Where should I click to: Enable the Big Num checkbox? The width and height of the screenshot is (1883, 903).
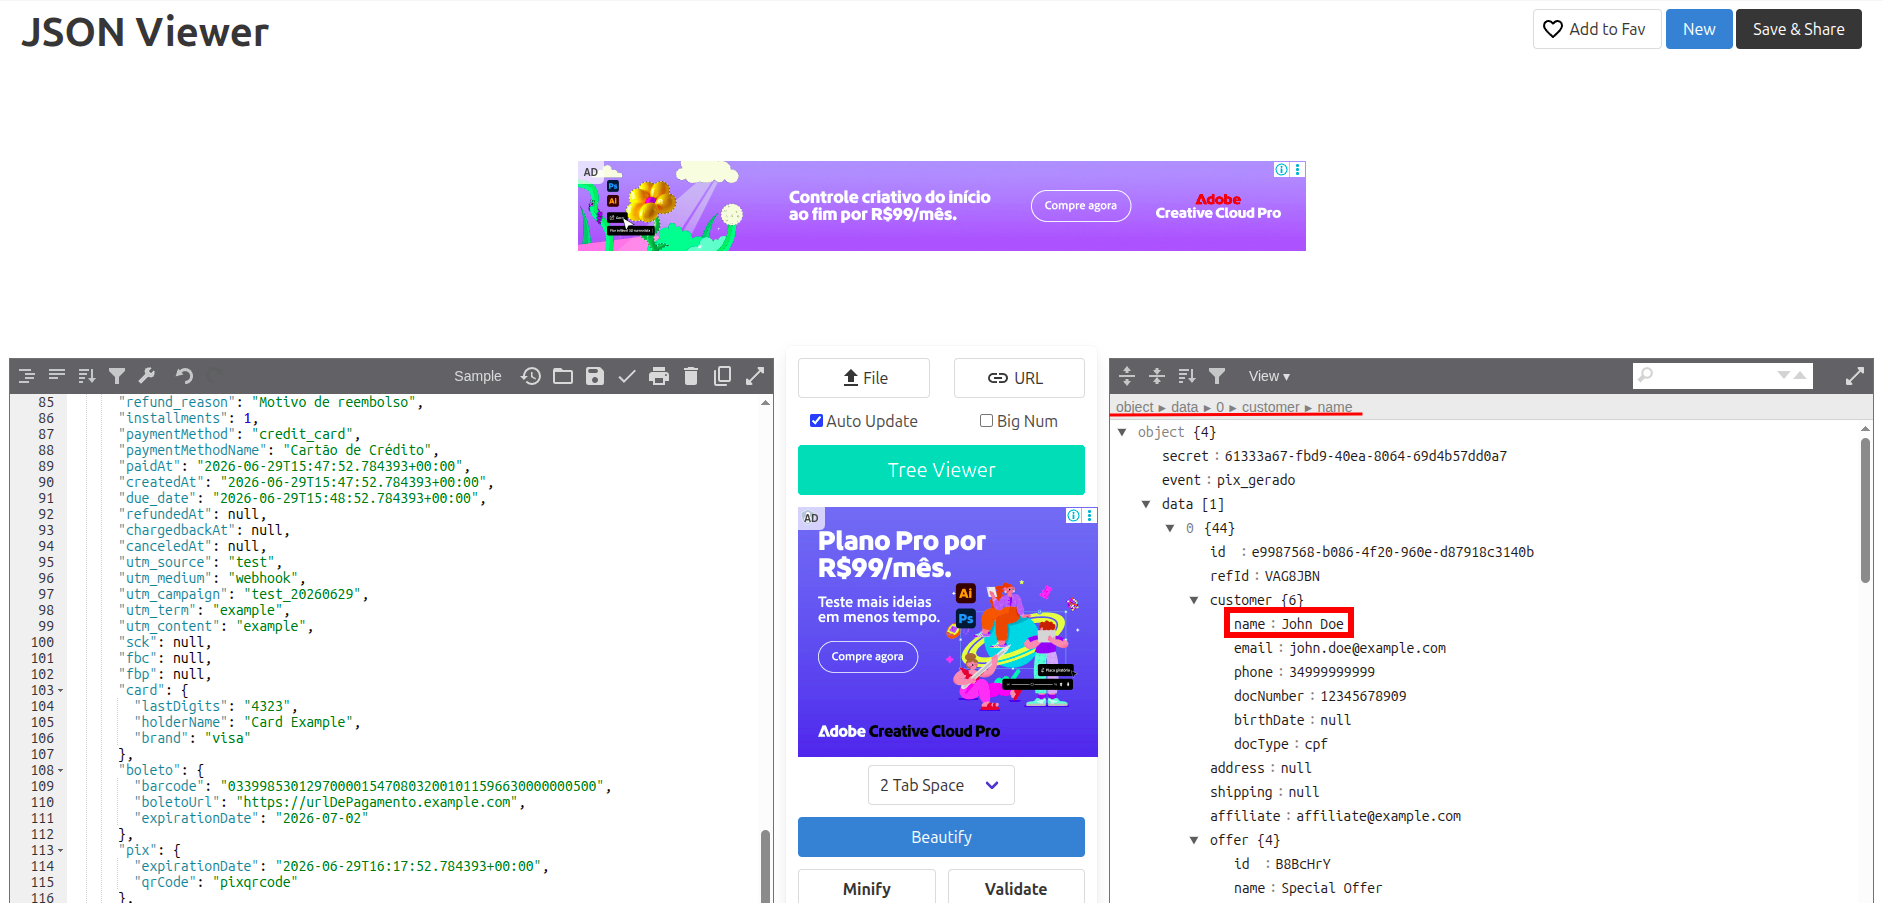pos(987,421)
